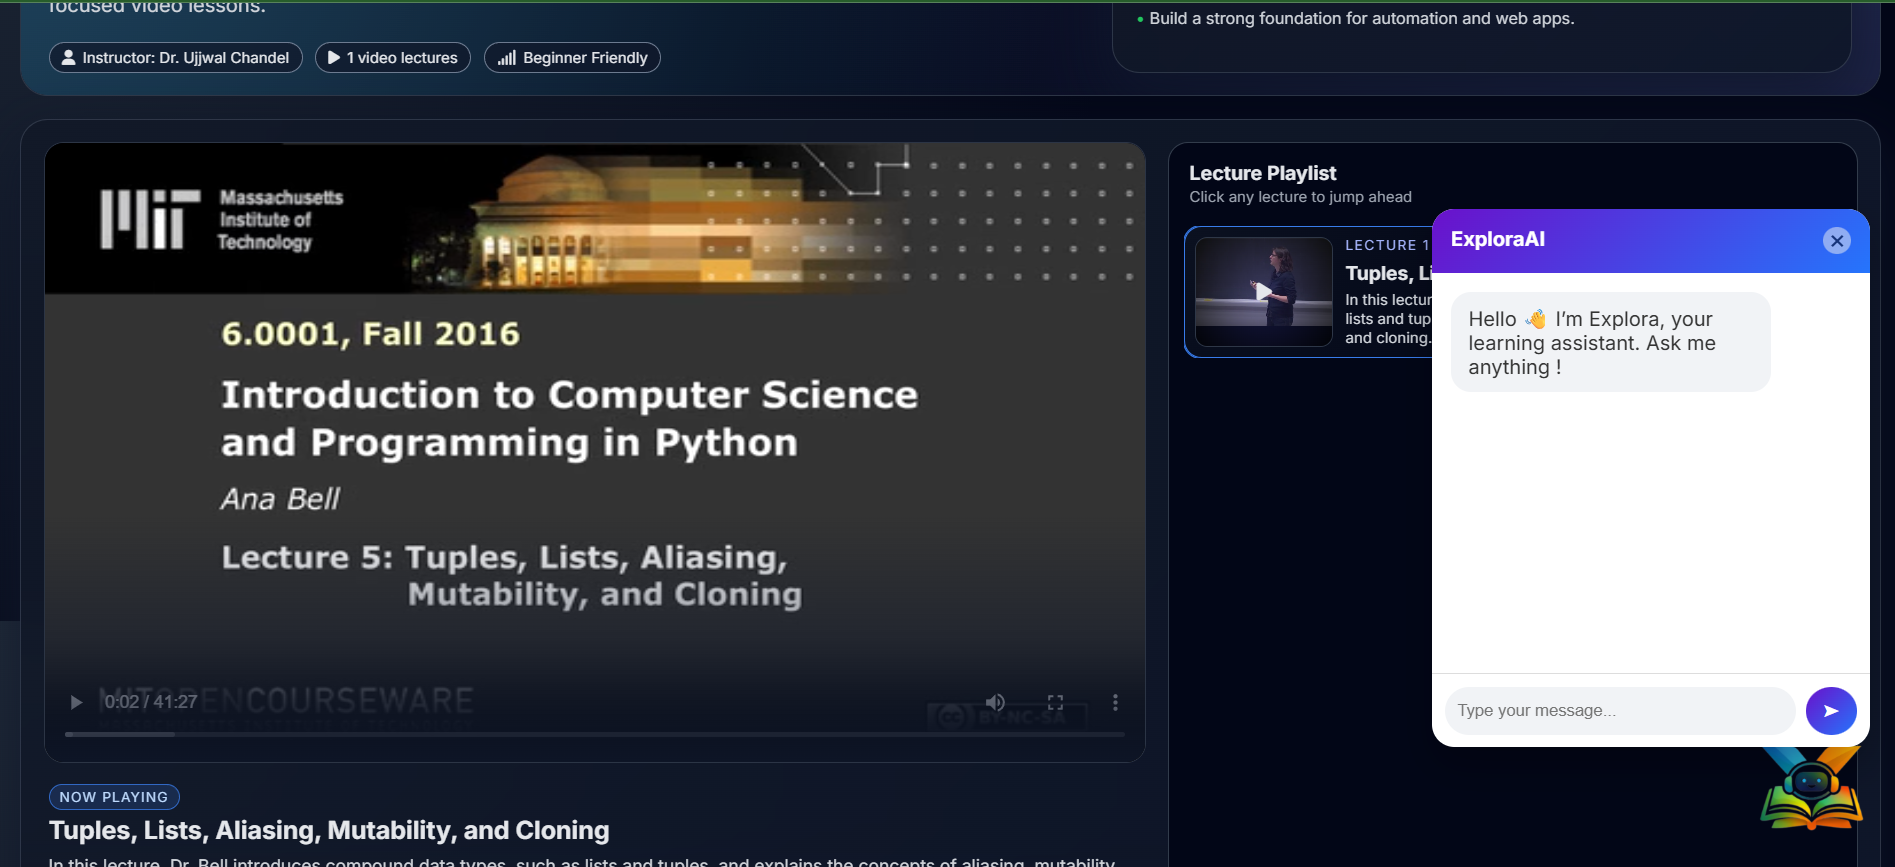Focus the Type your message field
Screen dimensions: 1895x867
[x=1620, y=711]
